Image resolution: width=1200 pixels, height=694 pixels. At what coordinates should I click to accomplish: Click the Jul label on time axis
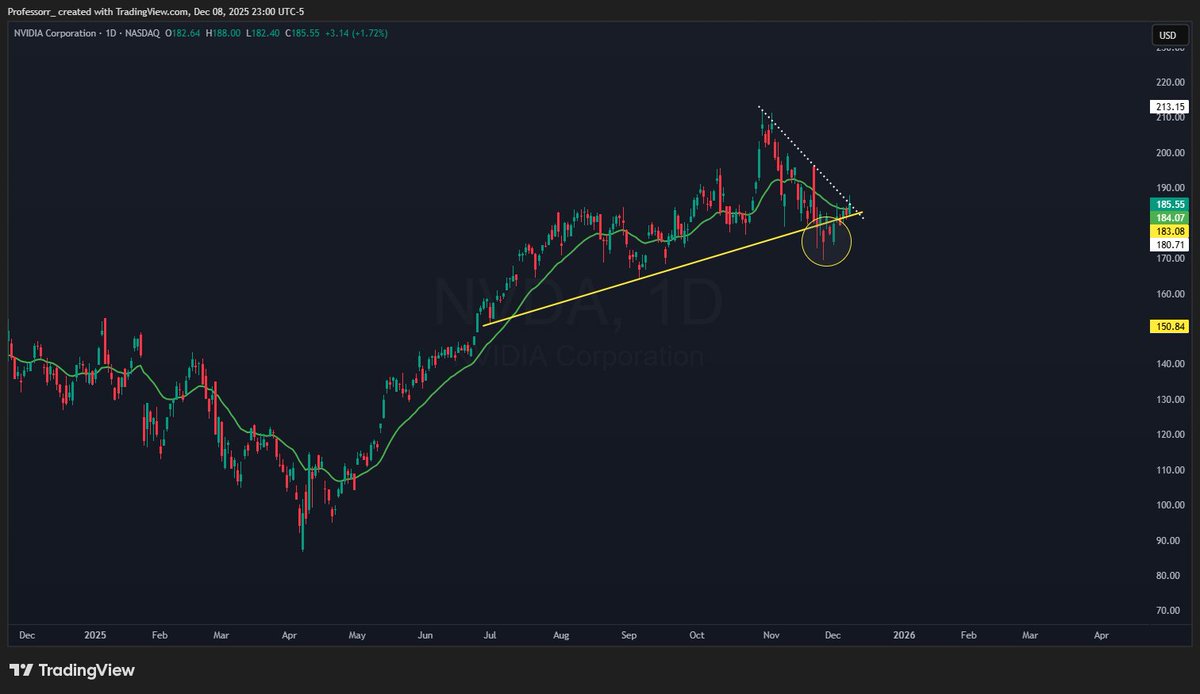pos(491,635)
